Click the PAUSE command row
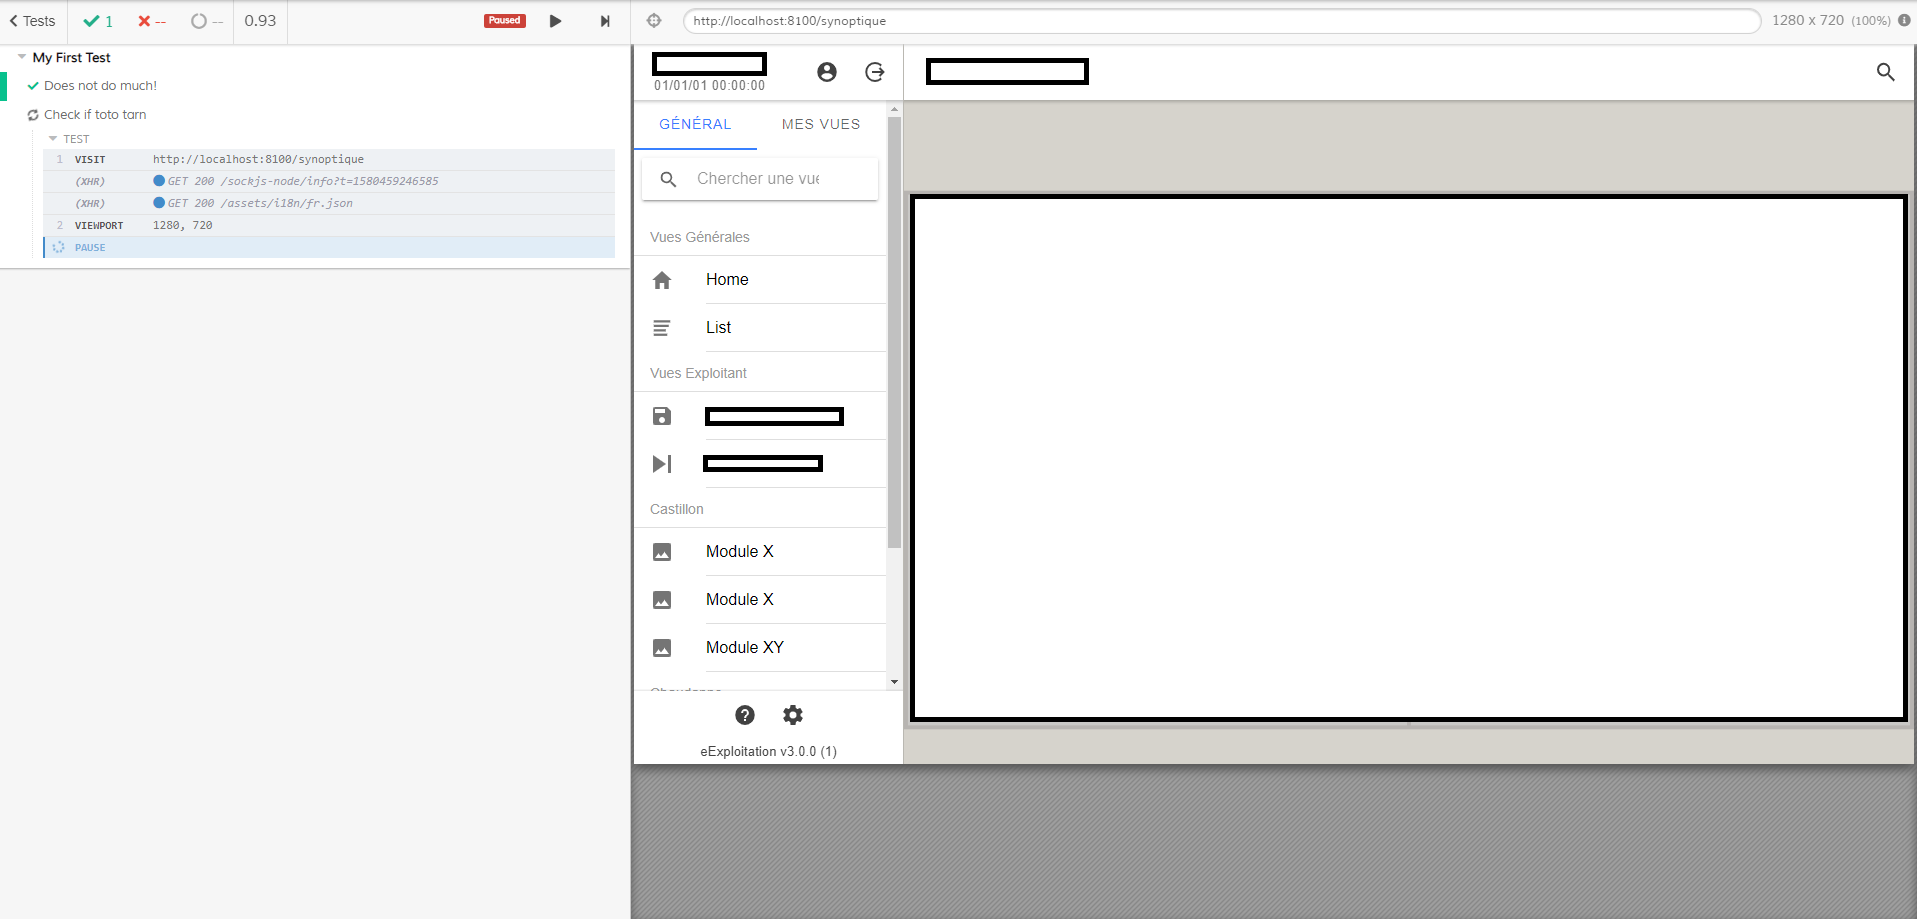Viewport: 1917px width, 919px height. click(329, 248)
